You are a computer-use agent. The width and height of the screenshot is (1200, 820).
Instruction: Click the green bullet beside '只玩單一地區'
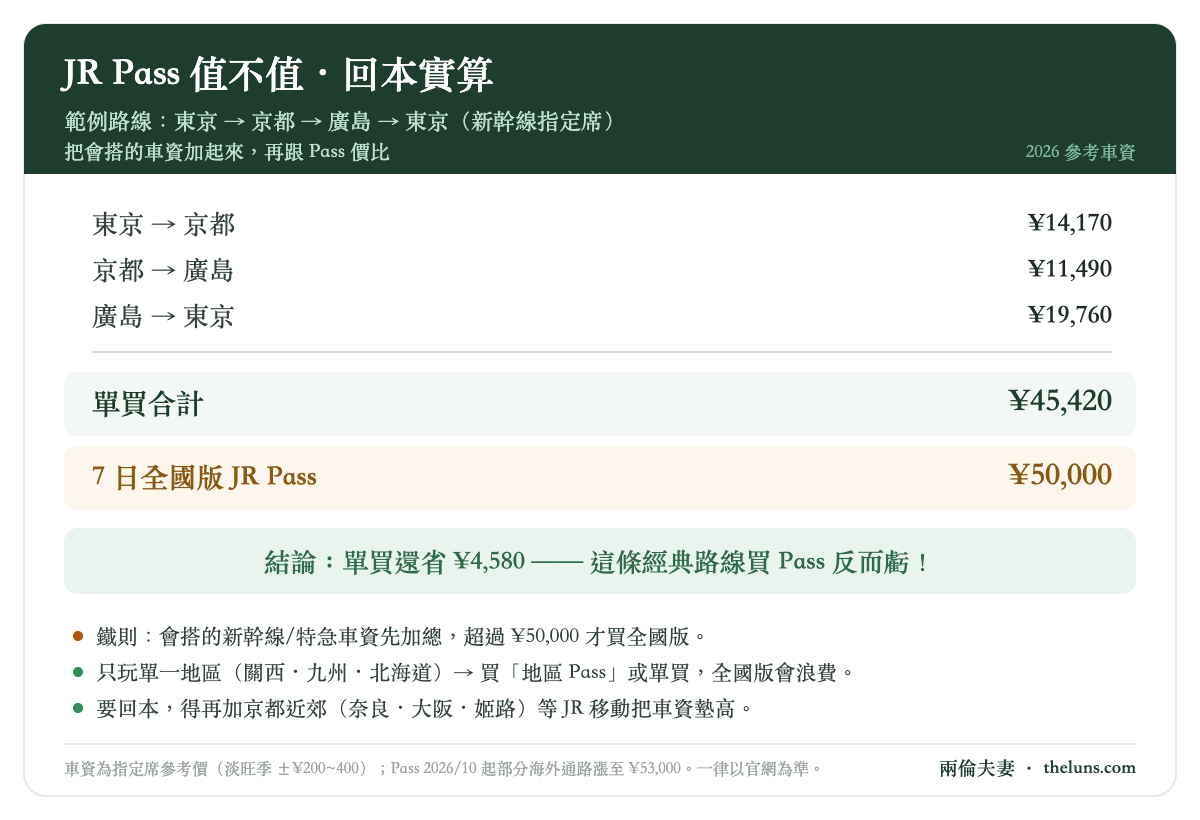click(78, 673)
